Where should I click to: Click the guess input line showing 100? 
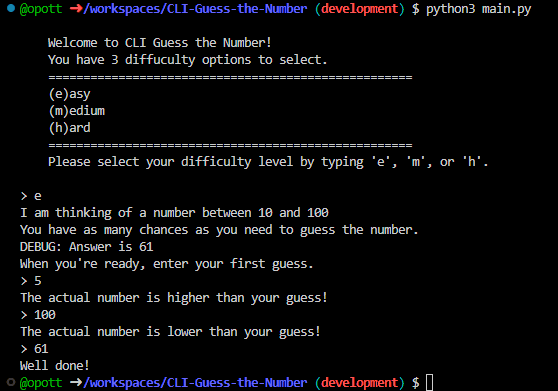[x=38, y=315]
